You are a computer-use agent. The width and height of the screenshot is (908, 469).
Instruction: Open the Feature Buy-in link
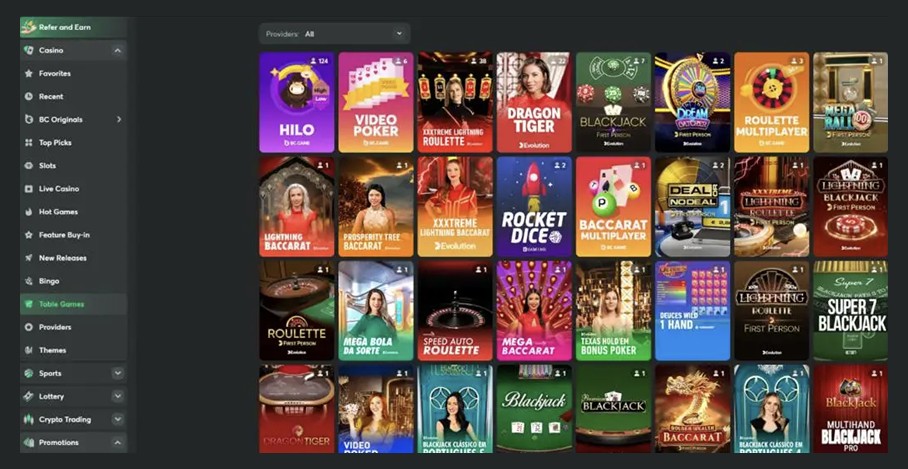(65, 235)
